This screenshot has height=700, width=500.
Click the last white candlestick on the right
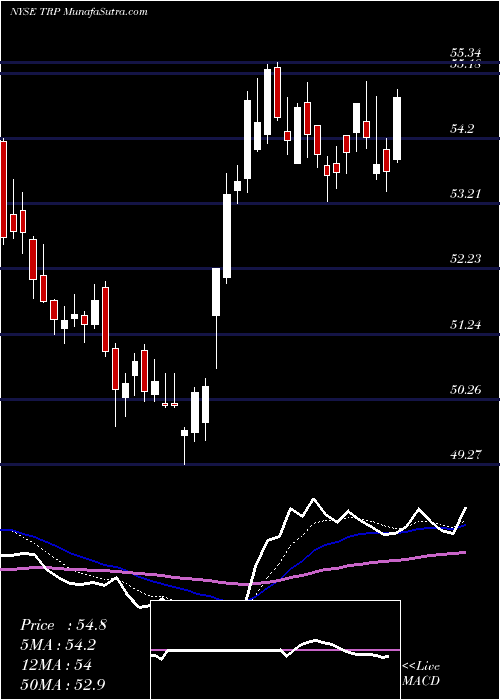pyautogui.click(x=396, y=128)
